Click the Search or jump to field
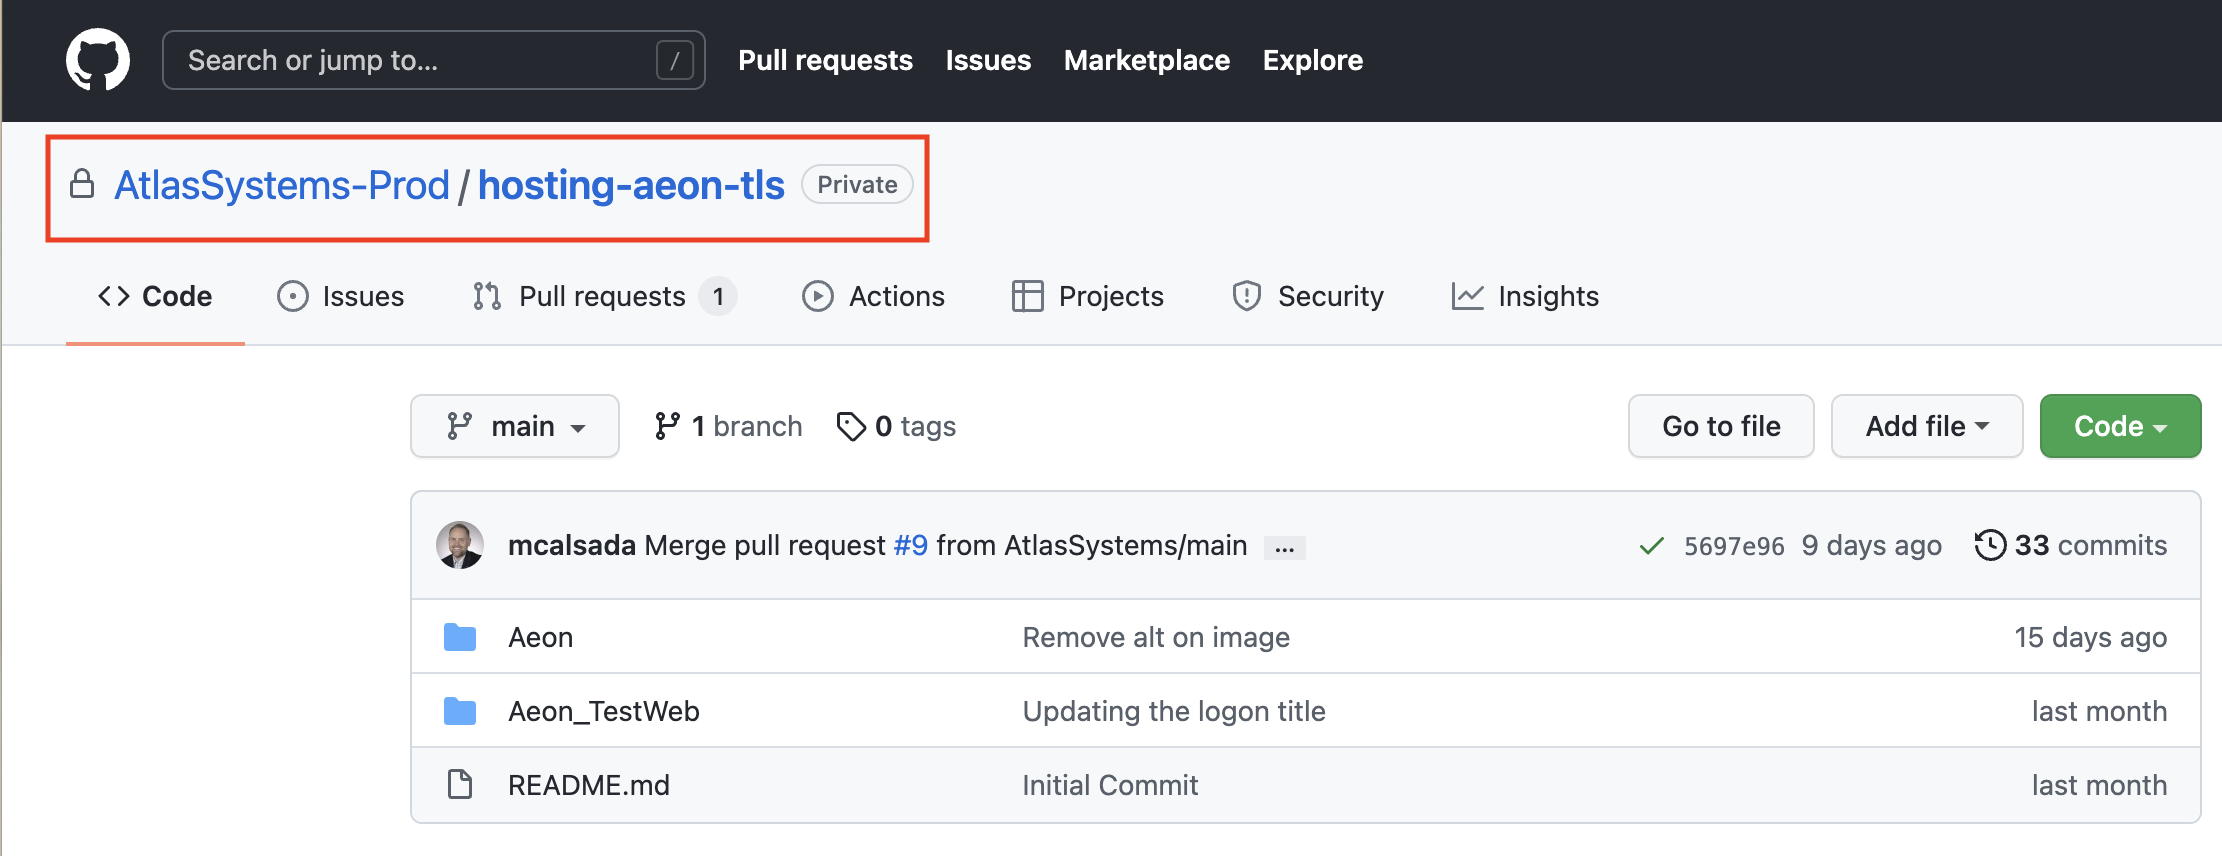2222x856 pixels. click(420, 61)
